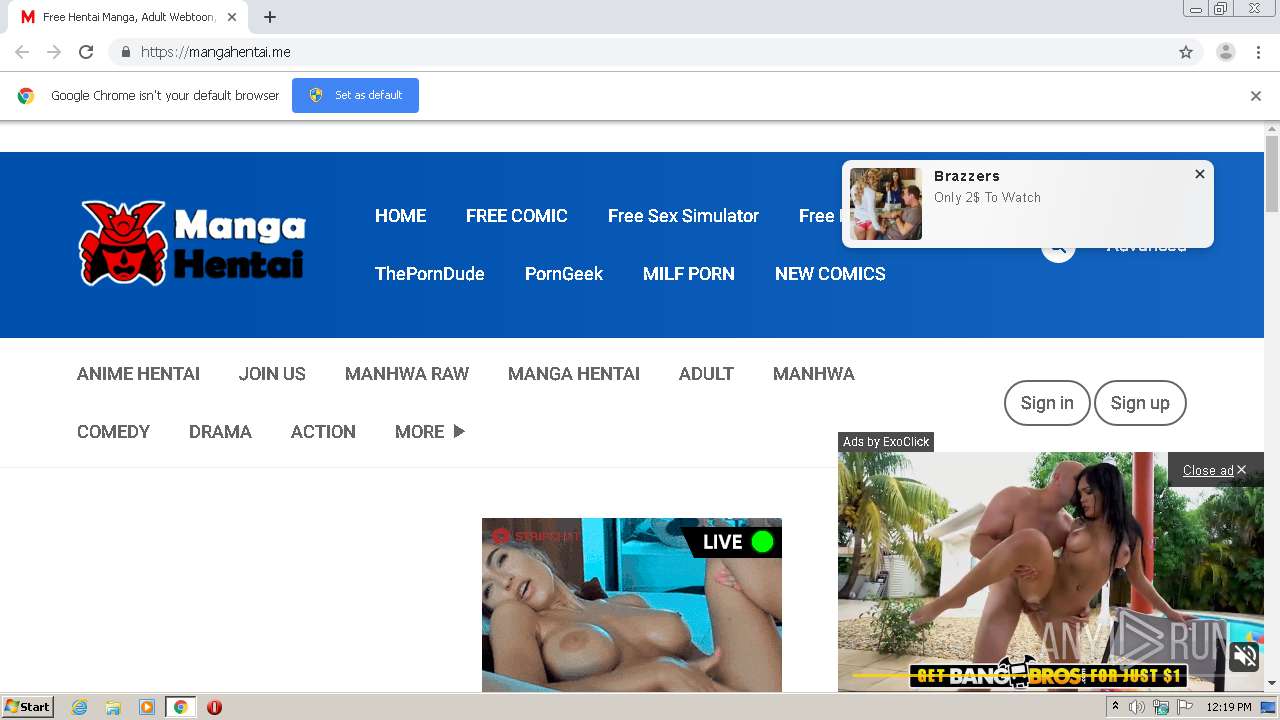Click the Sign up button

pos(1140,403)
